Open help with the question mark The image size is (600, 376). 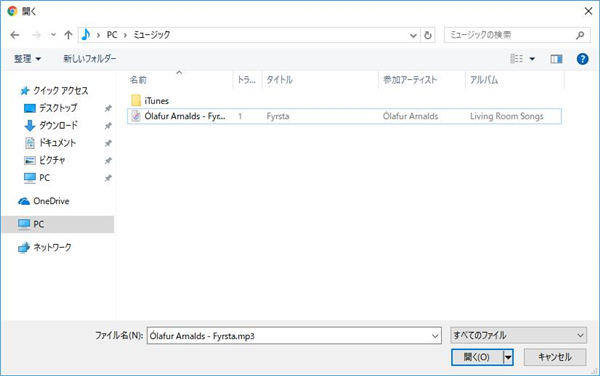tap(582, 59)
